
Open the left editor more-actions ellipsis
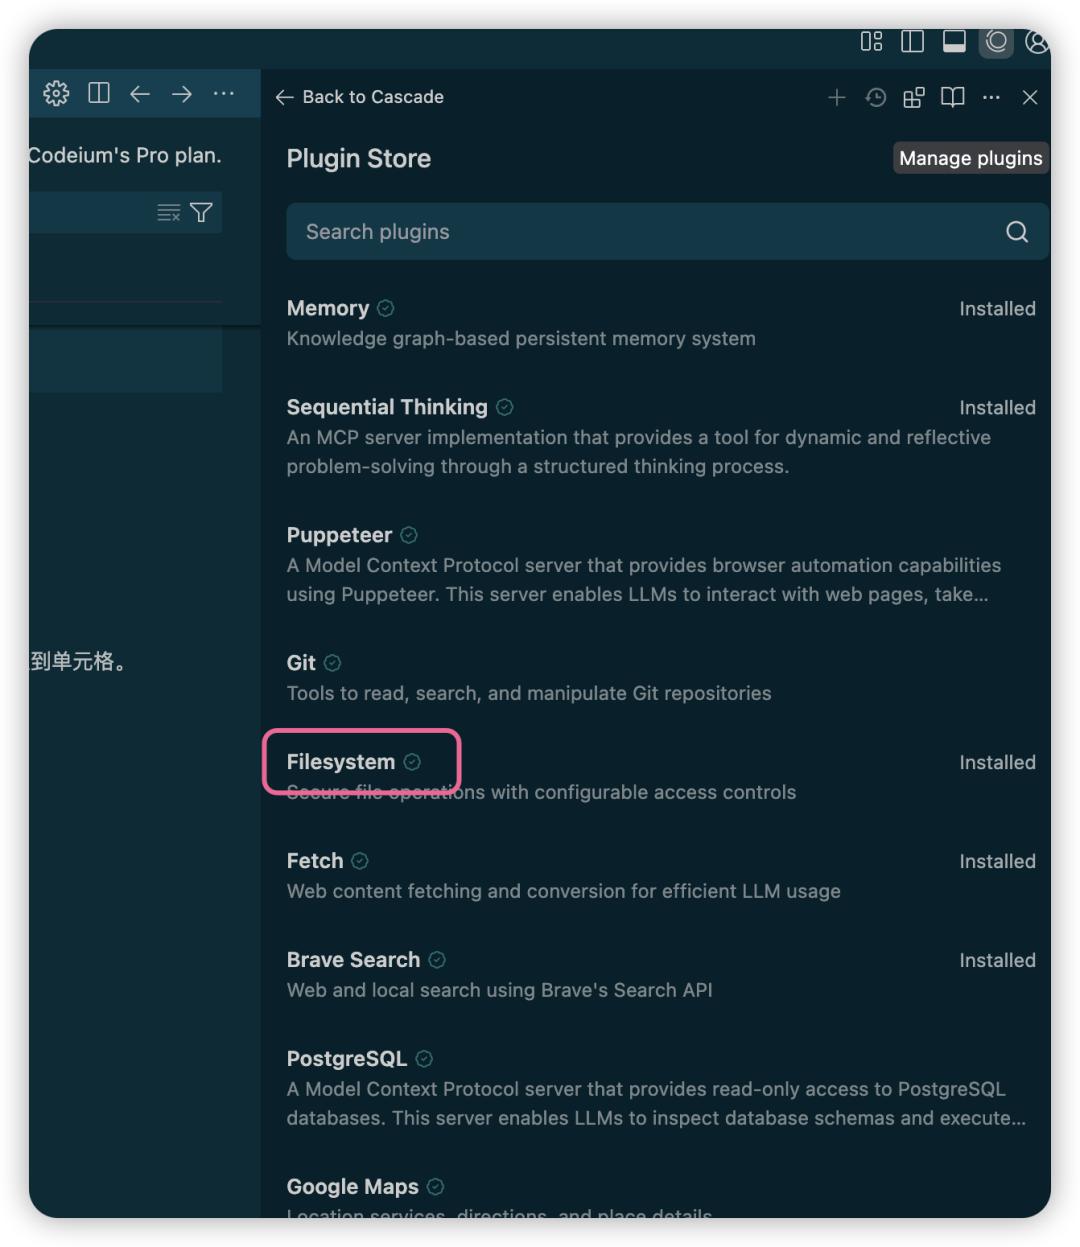pos(224,94)
